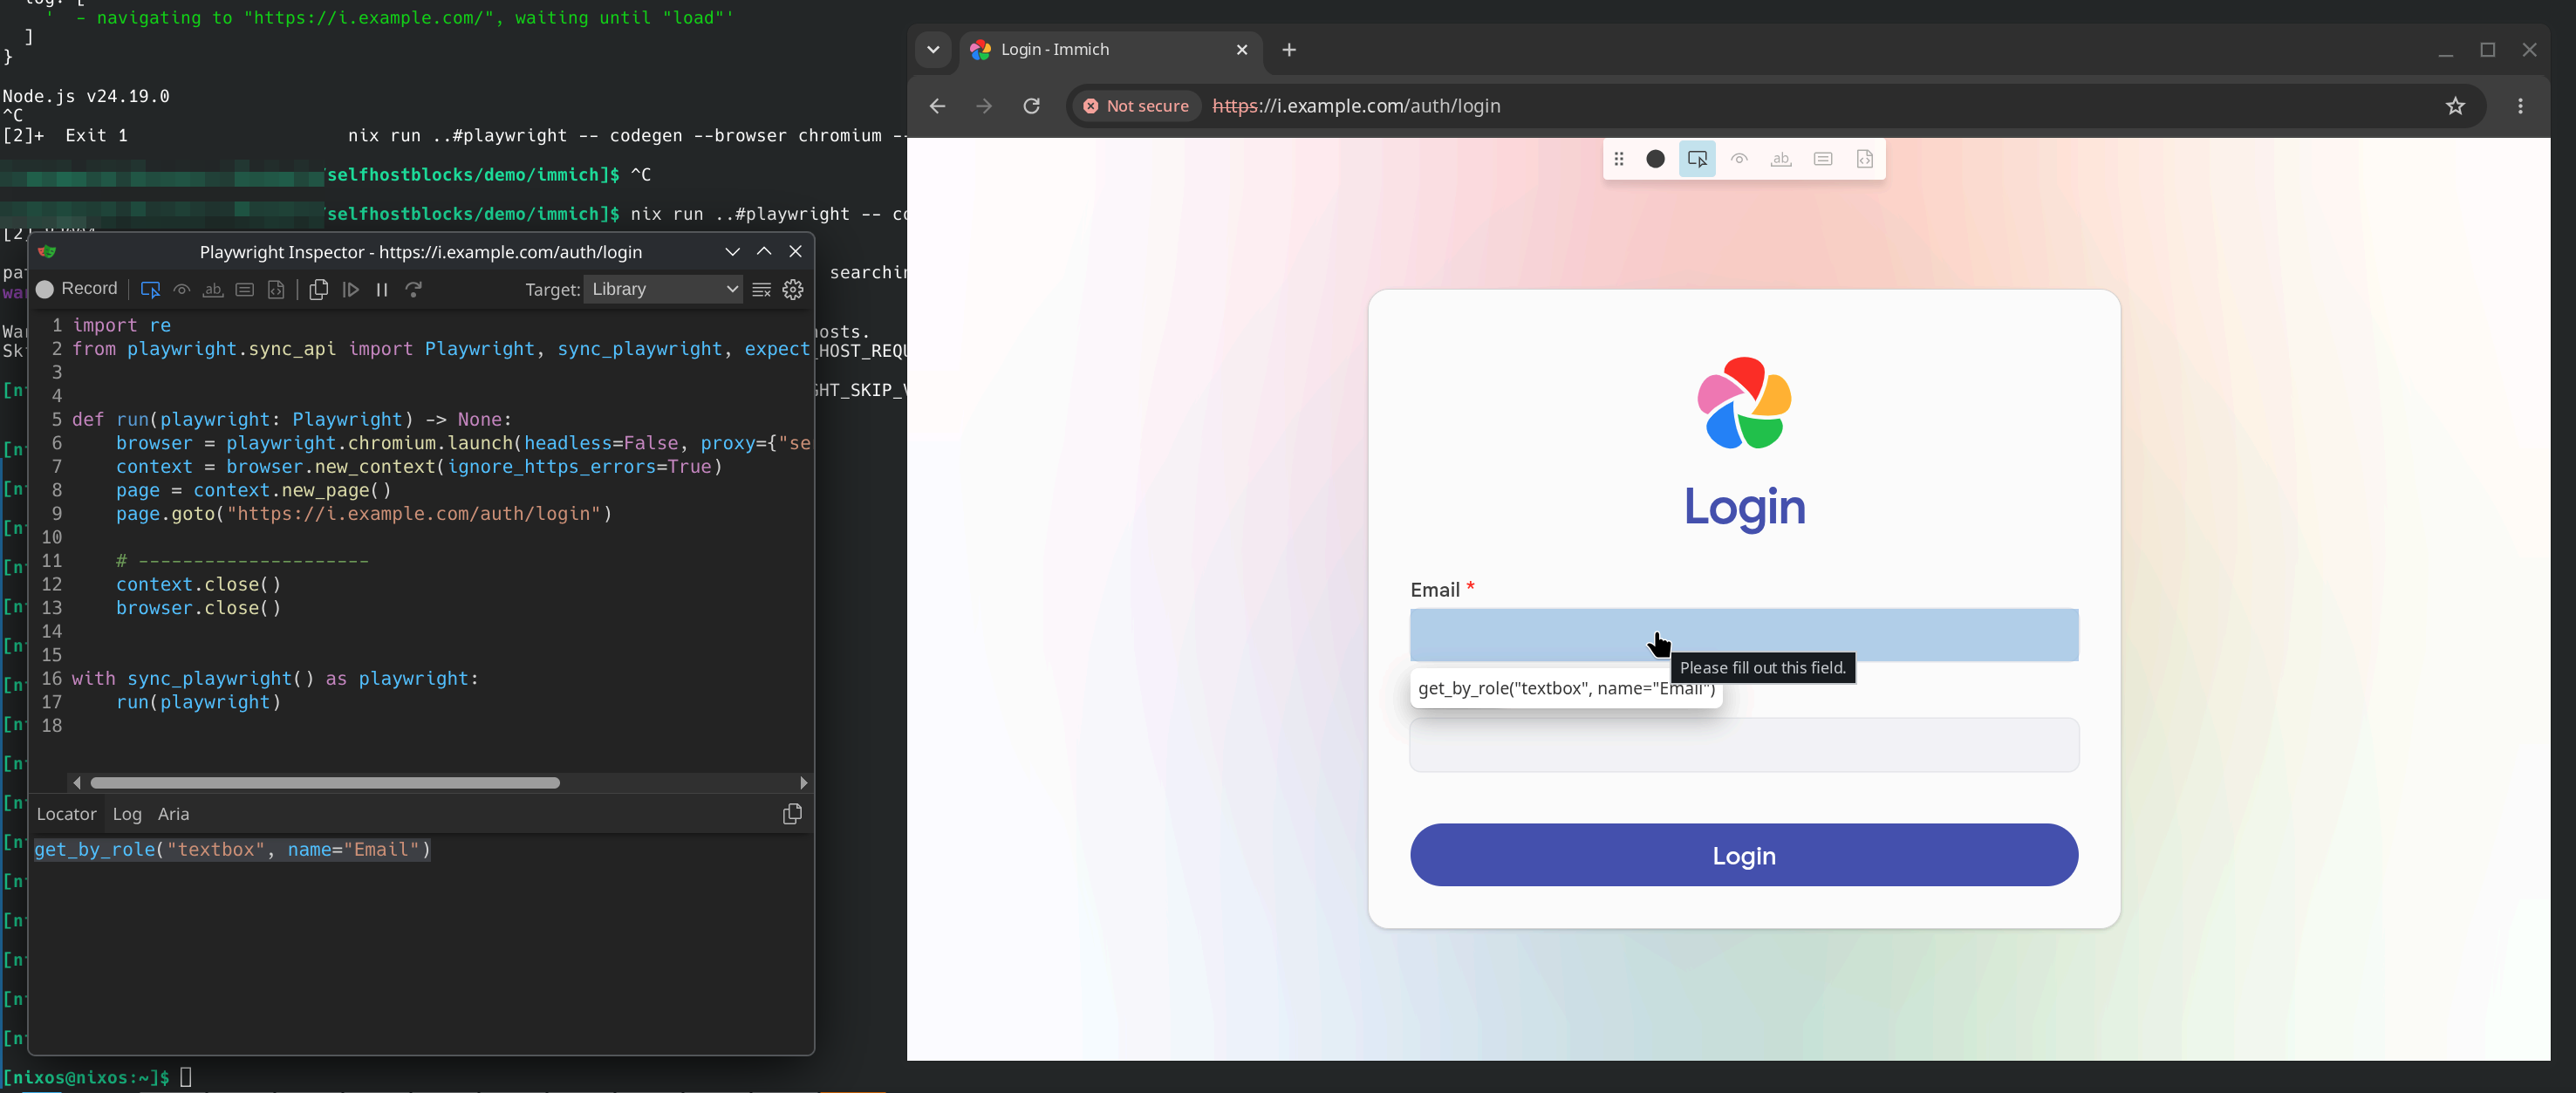The image size is (2576, 1093).
Task: Select Assert snapshot icon in Inspector toolbar
Action: pyautogui.click(x=276, y=289)
